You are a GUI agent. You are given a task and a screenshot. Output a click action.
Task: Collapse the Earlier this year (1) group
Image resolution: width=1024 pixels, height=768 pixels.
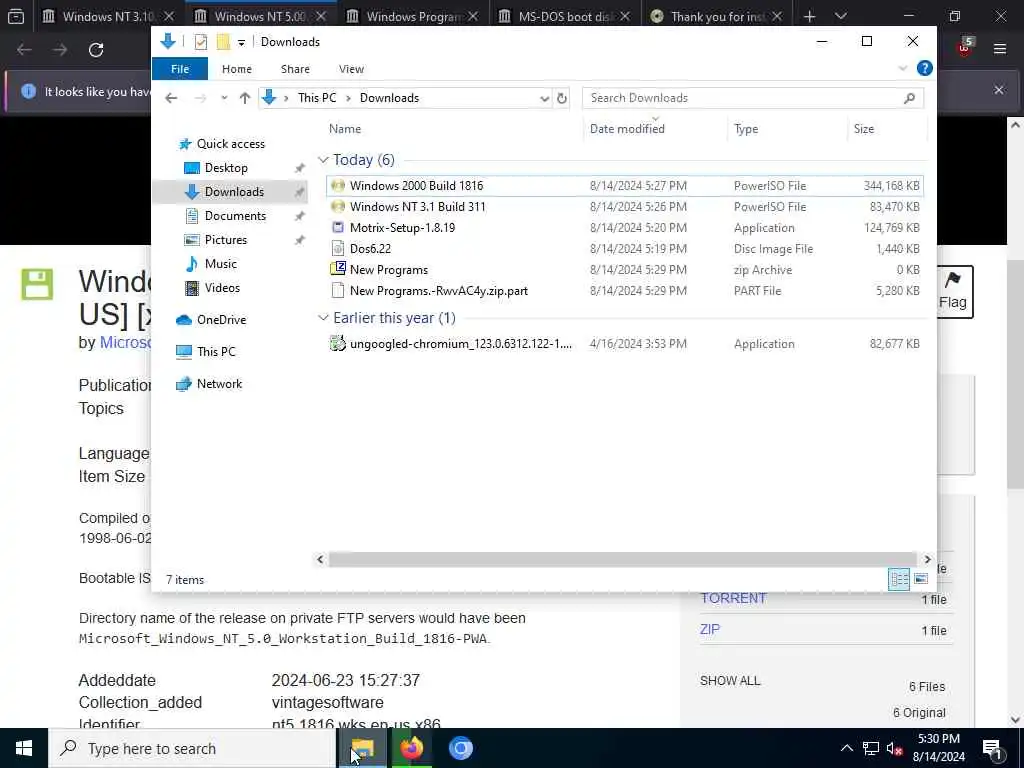(323, 317)
